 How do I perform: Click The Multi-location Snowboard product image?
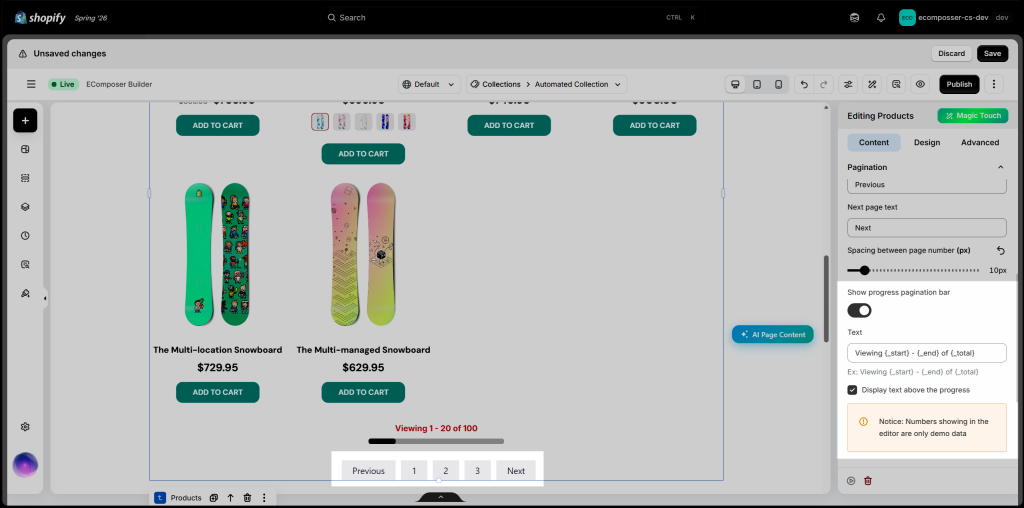[217, 255]
